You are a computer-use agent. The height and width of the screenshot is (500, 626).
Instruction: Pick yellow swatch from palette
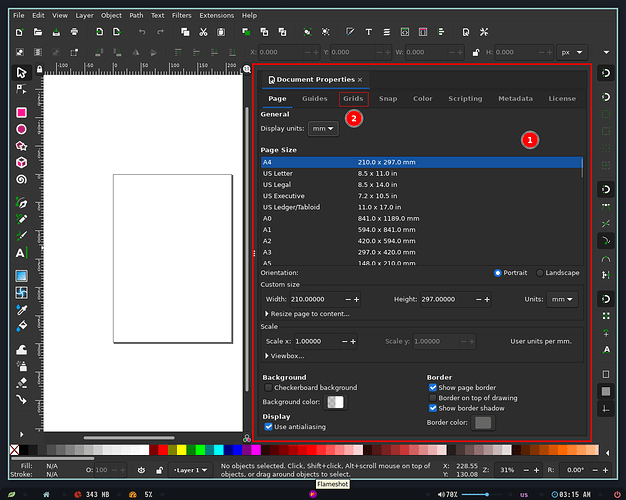[x=182, y=450]
